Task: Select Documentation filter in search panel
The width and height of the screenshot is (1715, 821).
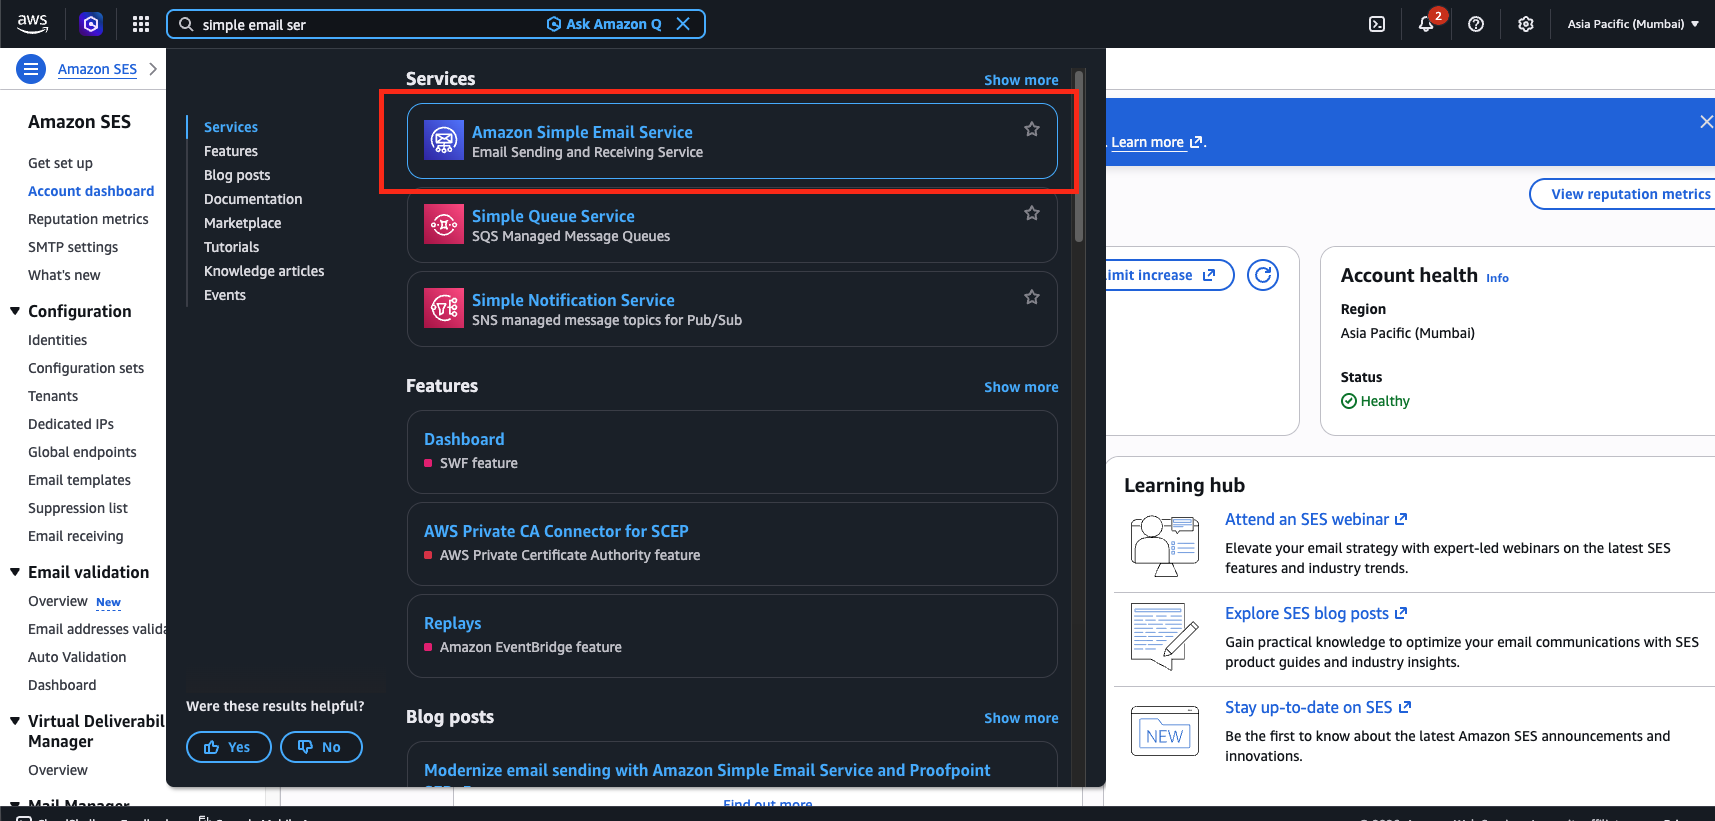Action: [x=253, y=199]
